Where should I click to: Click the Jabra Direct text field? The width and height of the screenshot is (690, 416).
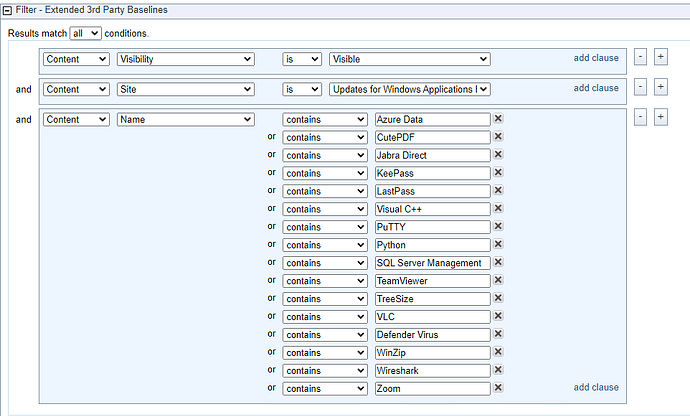tap(433, 155)
